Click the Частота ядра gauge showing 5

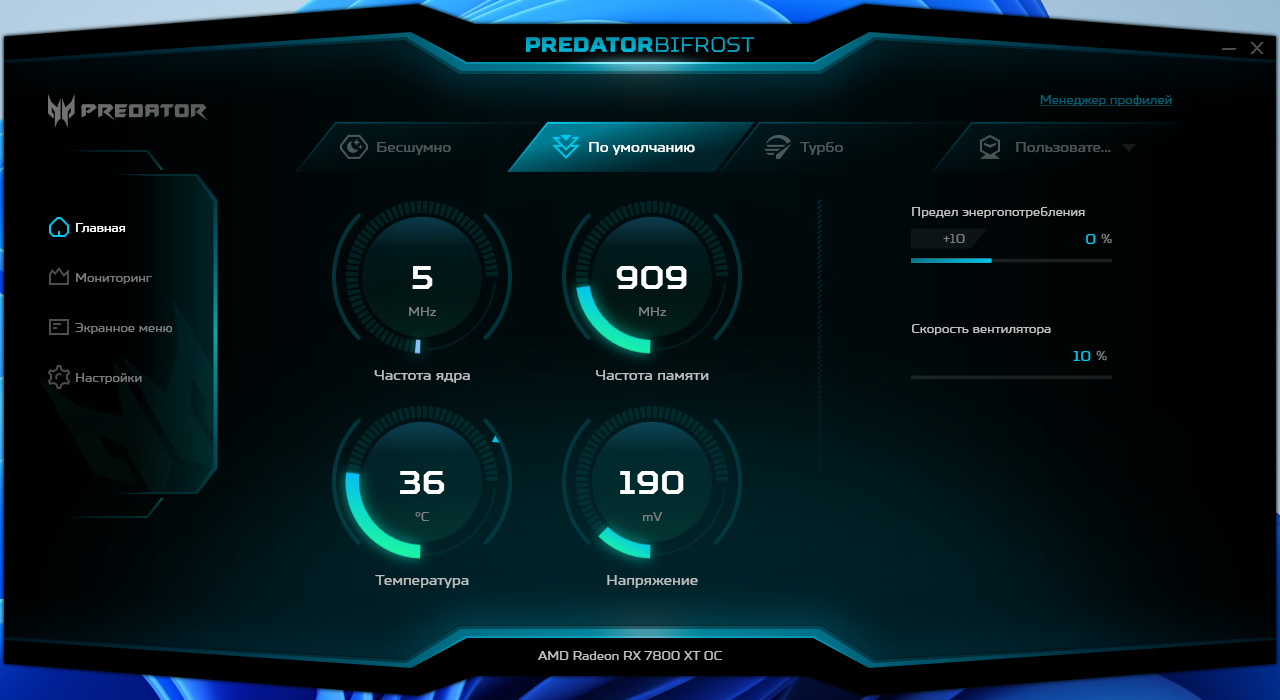(x=422, y=277)
